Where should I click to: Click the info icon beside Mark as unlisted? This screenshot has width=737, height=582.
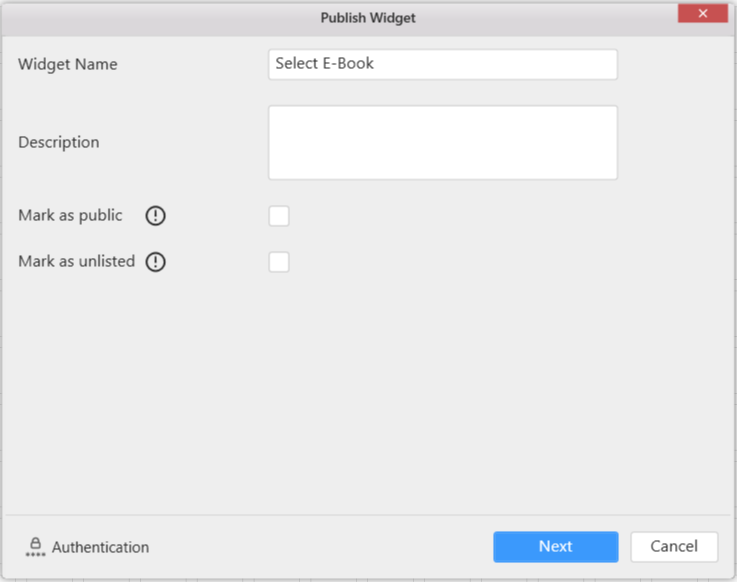pyautogui.click(x=155, y=262)
